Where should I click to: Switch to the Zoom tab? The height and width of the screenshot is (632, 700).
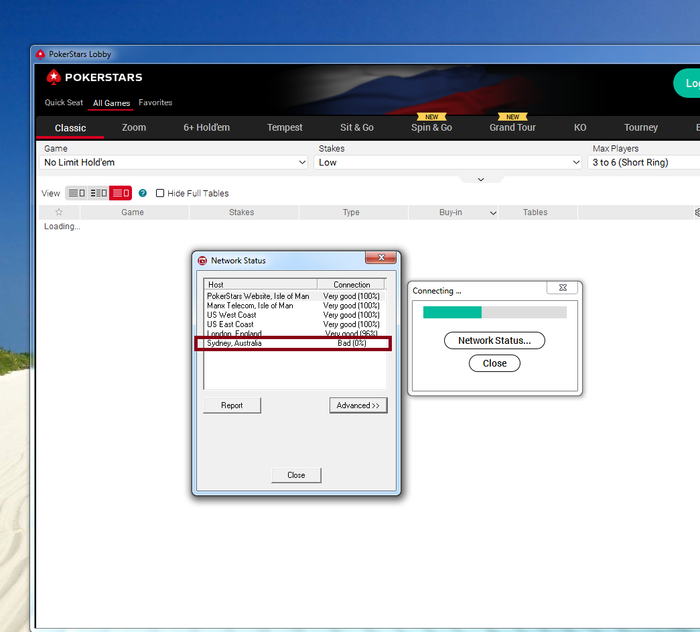tap(134, 128)
